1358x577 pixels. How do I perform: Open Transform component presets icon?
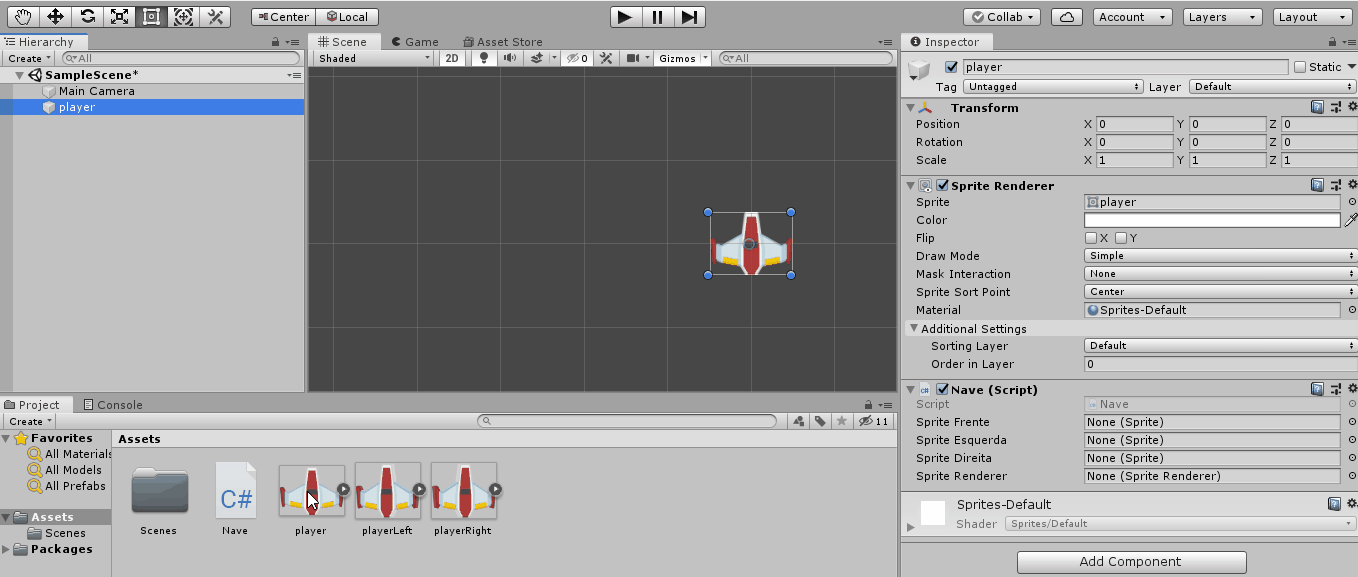1335,107
